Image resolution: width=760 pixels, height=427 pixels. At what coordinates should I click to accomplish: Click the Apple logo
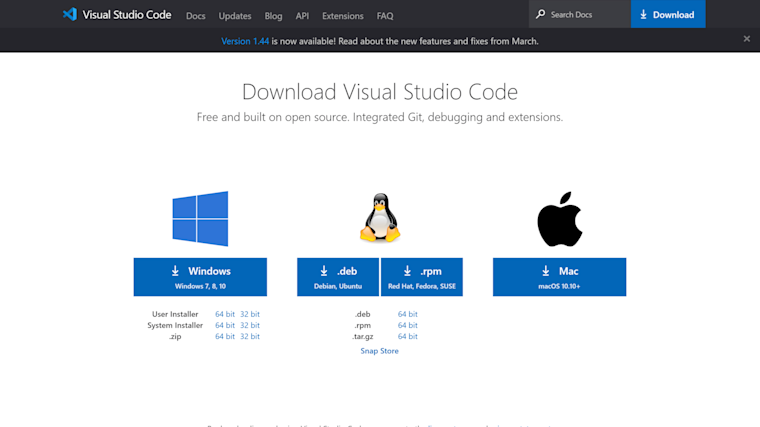click(x=560, y=219)
